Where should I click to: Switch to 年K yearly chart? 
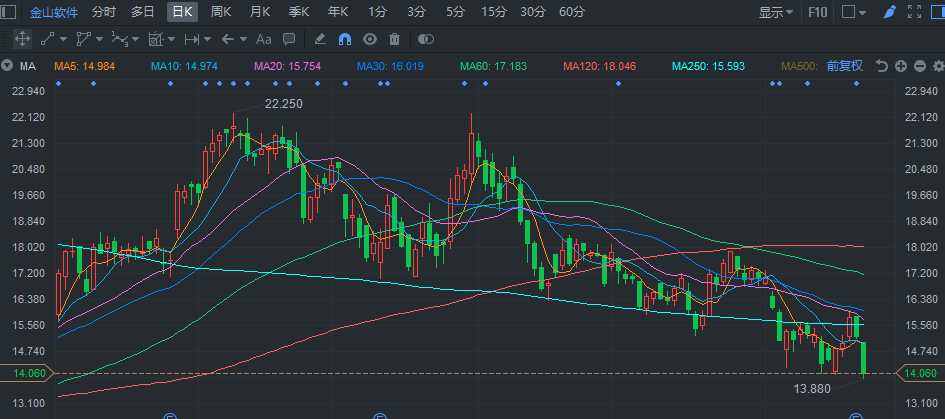tap(338, 11)
